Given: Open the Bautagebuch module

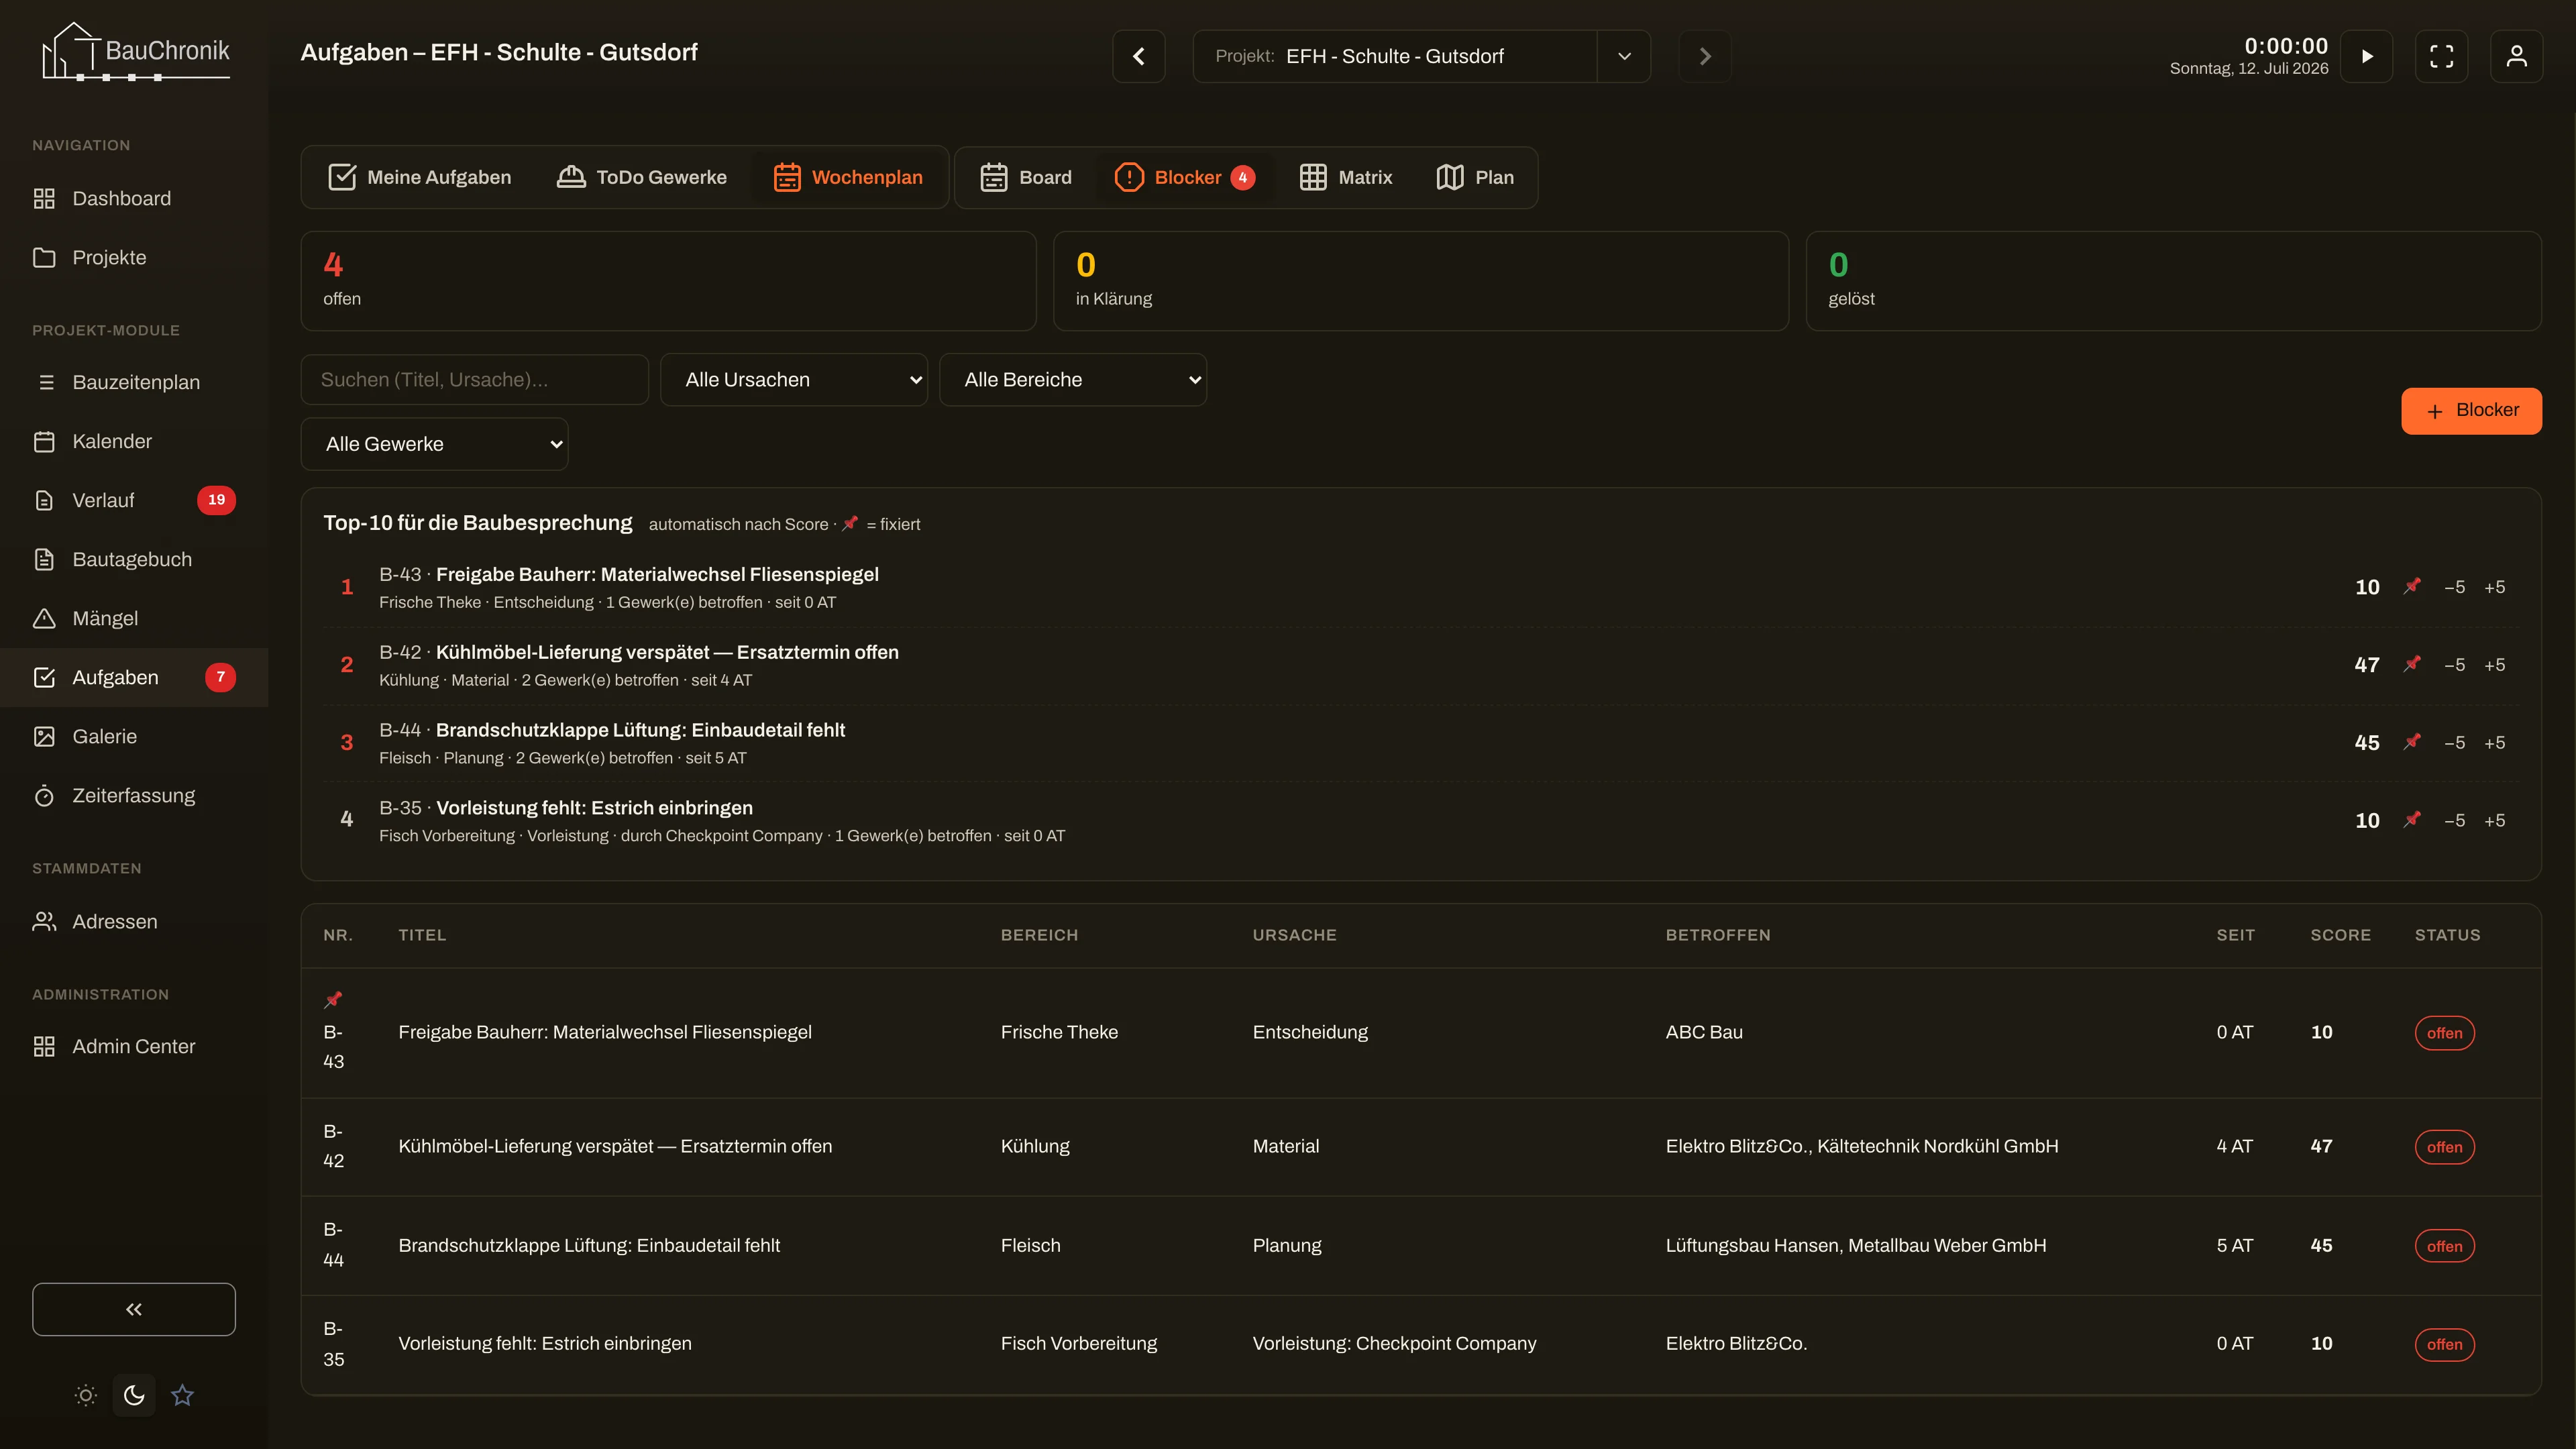Looking at the screenshot, I should [134, 559].
